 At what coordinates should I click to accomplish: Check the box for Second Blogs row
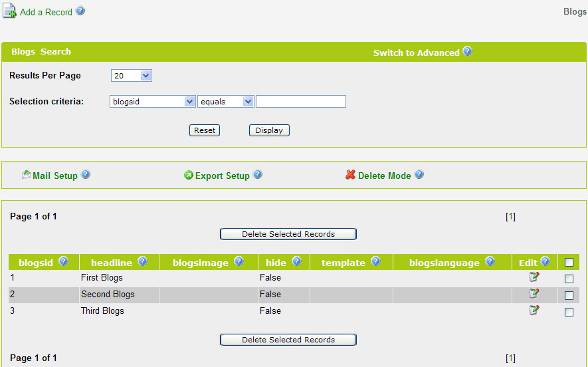(x=569, y=295)
